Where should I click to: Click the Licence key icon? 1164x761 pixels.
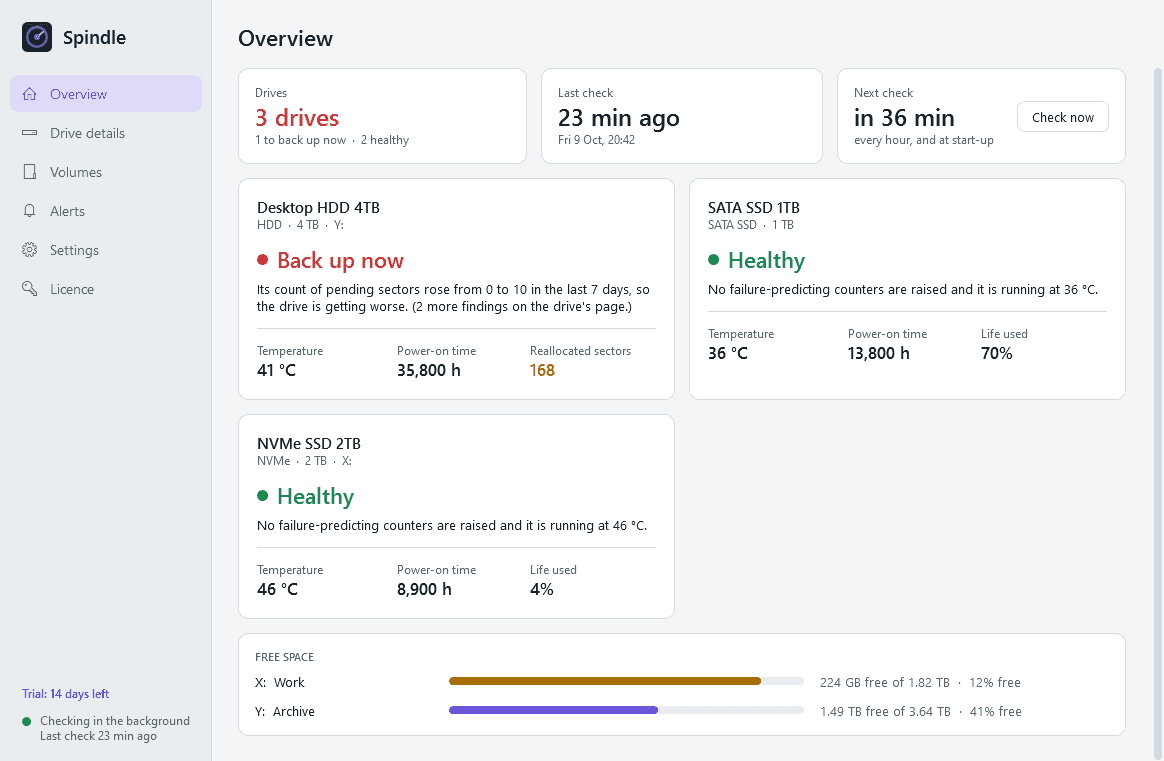tap(30, 289)
